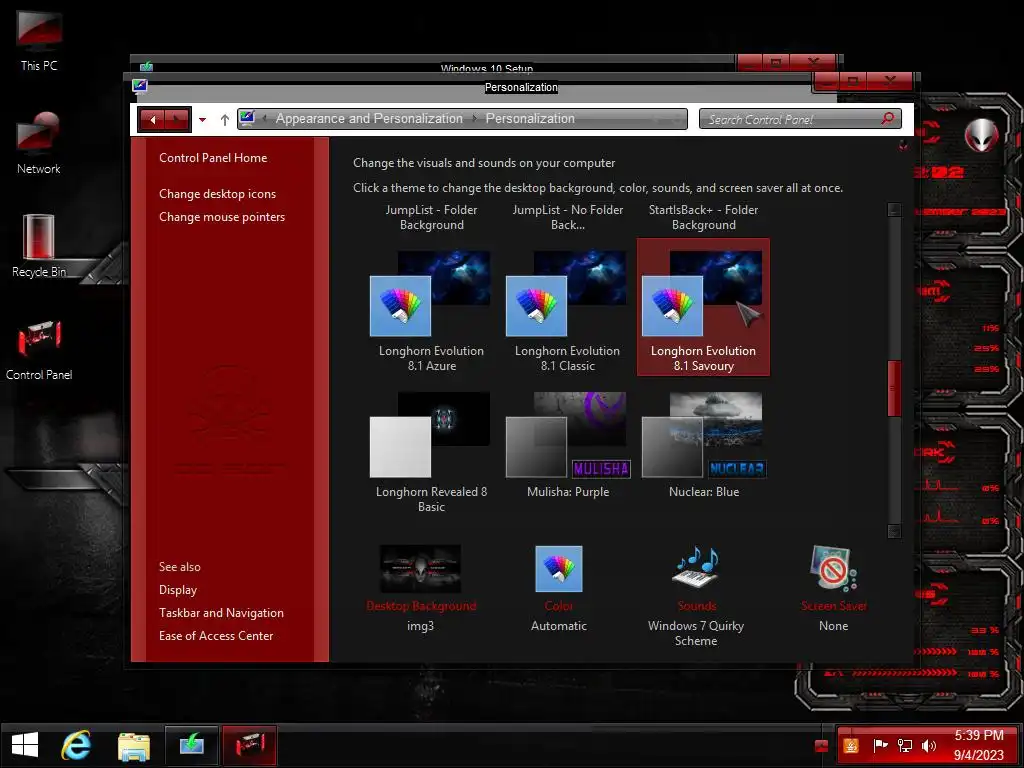This screenshot has height=768, width=1024.
Task: Open Taskbar and Navigation link
Action: 221,613
